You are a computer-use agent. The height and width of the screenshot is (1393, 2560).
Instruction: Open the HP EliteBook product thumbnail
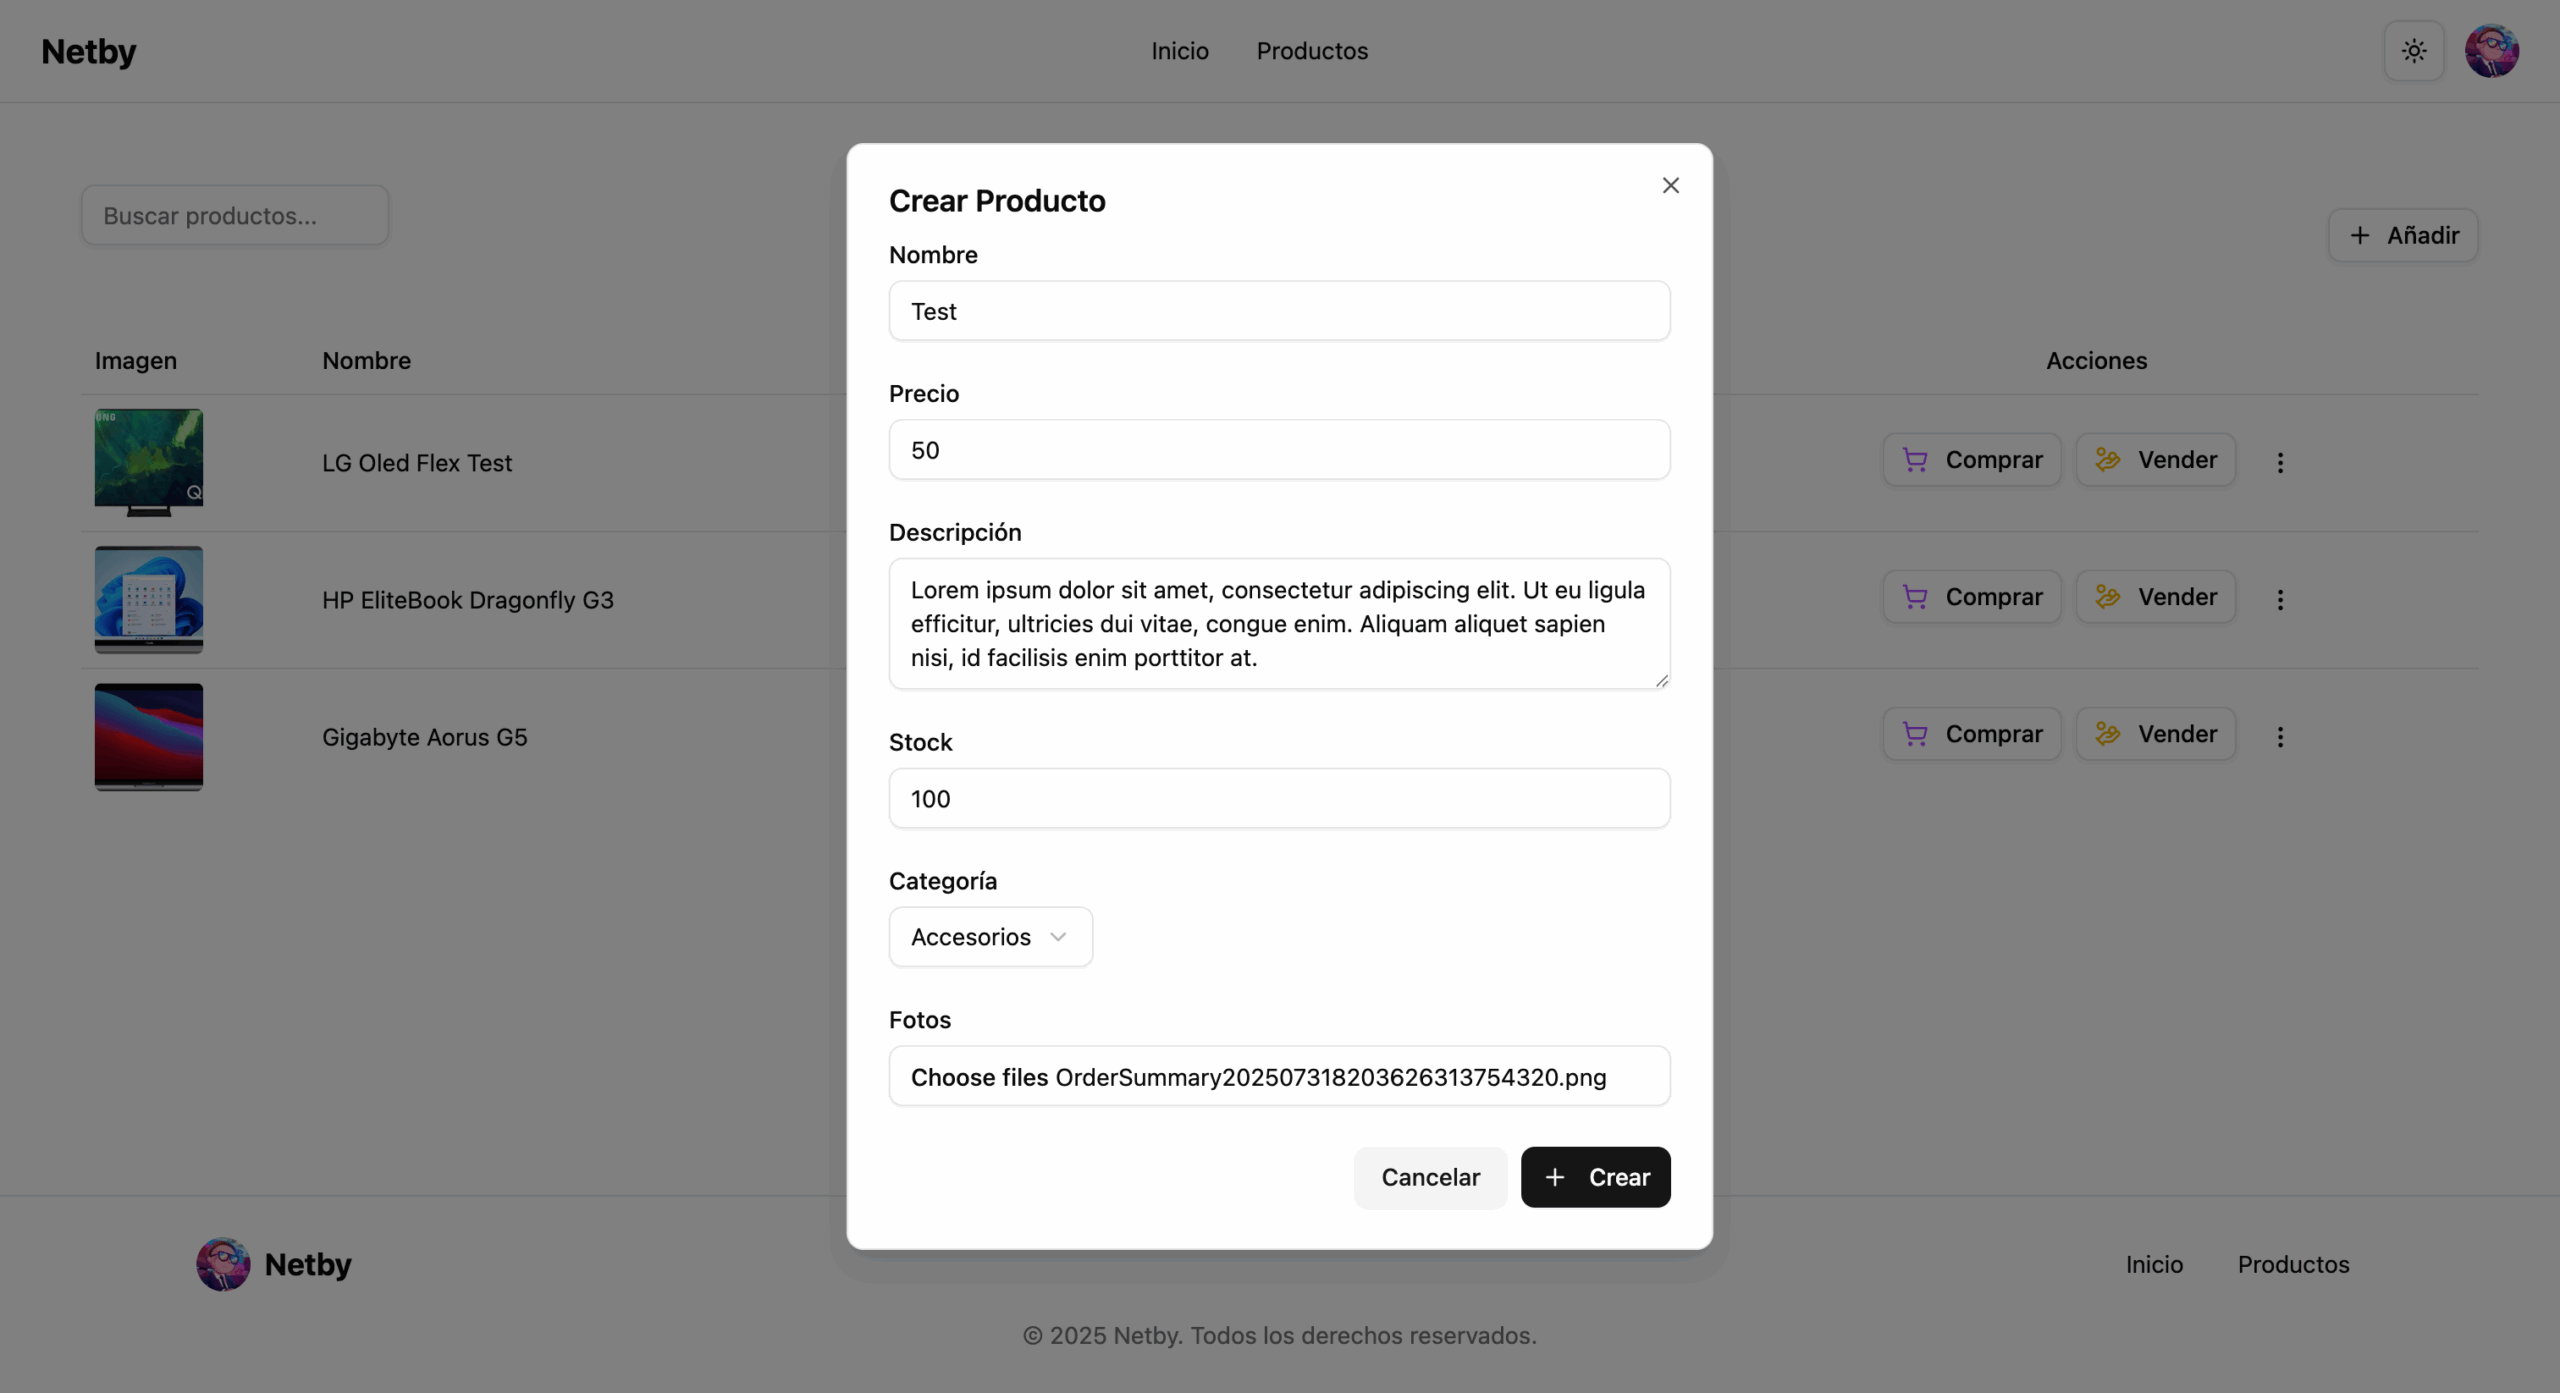tap(149, 599)
